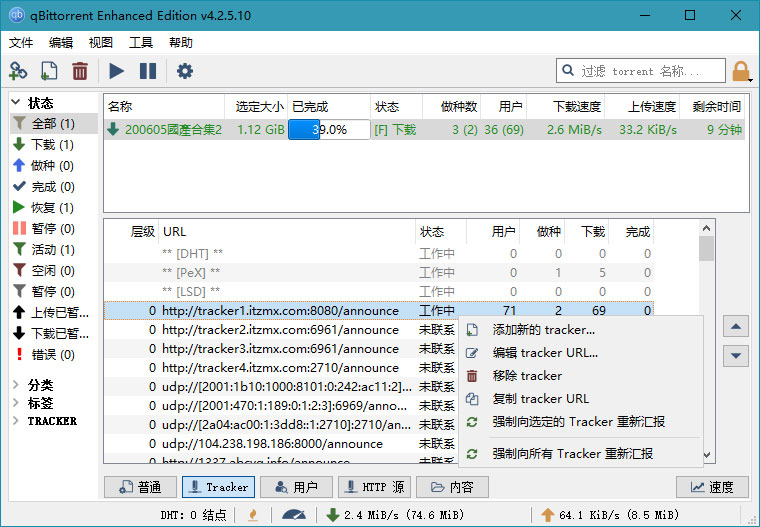
Task: Select the 恢复 (1) filter
Action: [x=54, y=208]
